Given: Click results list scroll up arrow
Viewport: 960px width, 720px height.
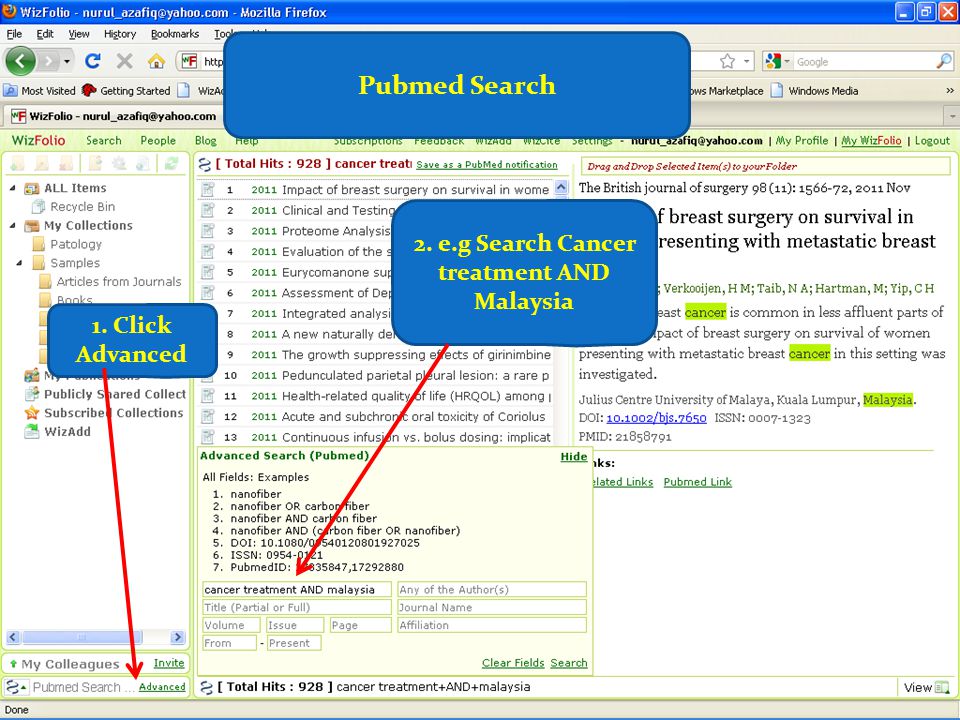Looking at the screenshot, I should coord(561,188).
